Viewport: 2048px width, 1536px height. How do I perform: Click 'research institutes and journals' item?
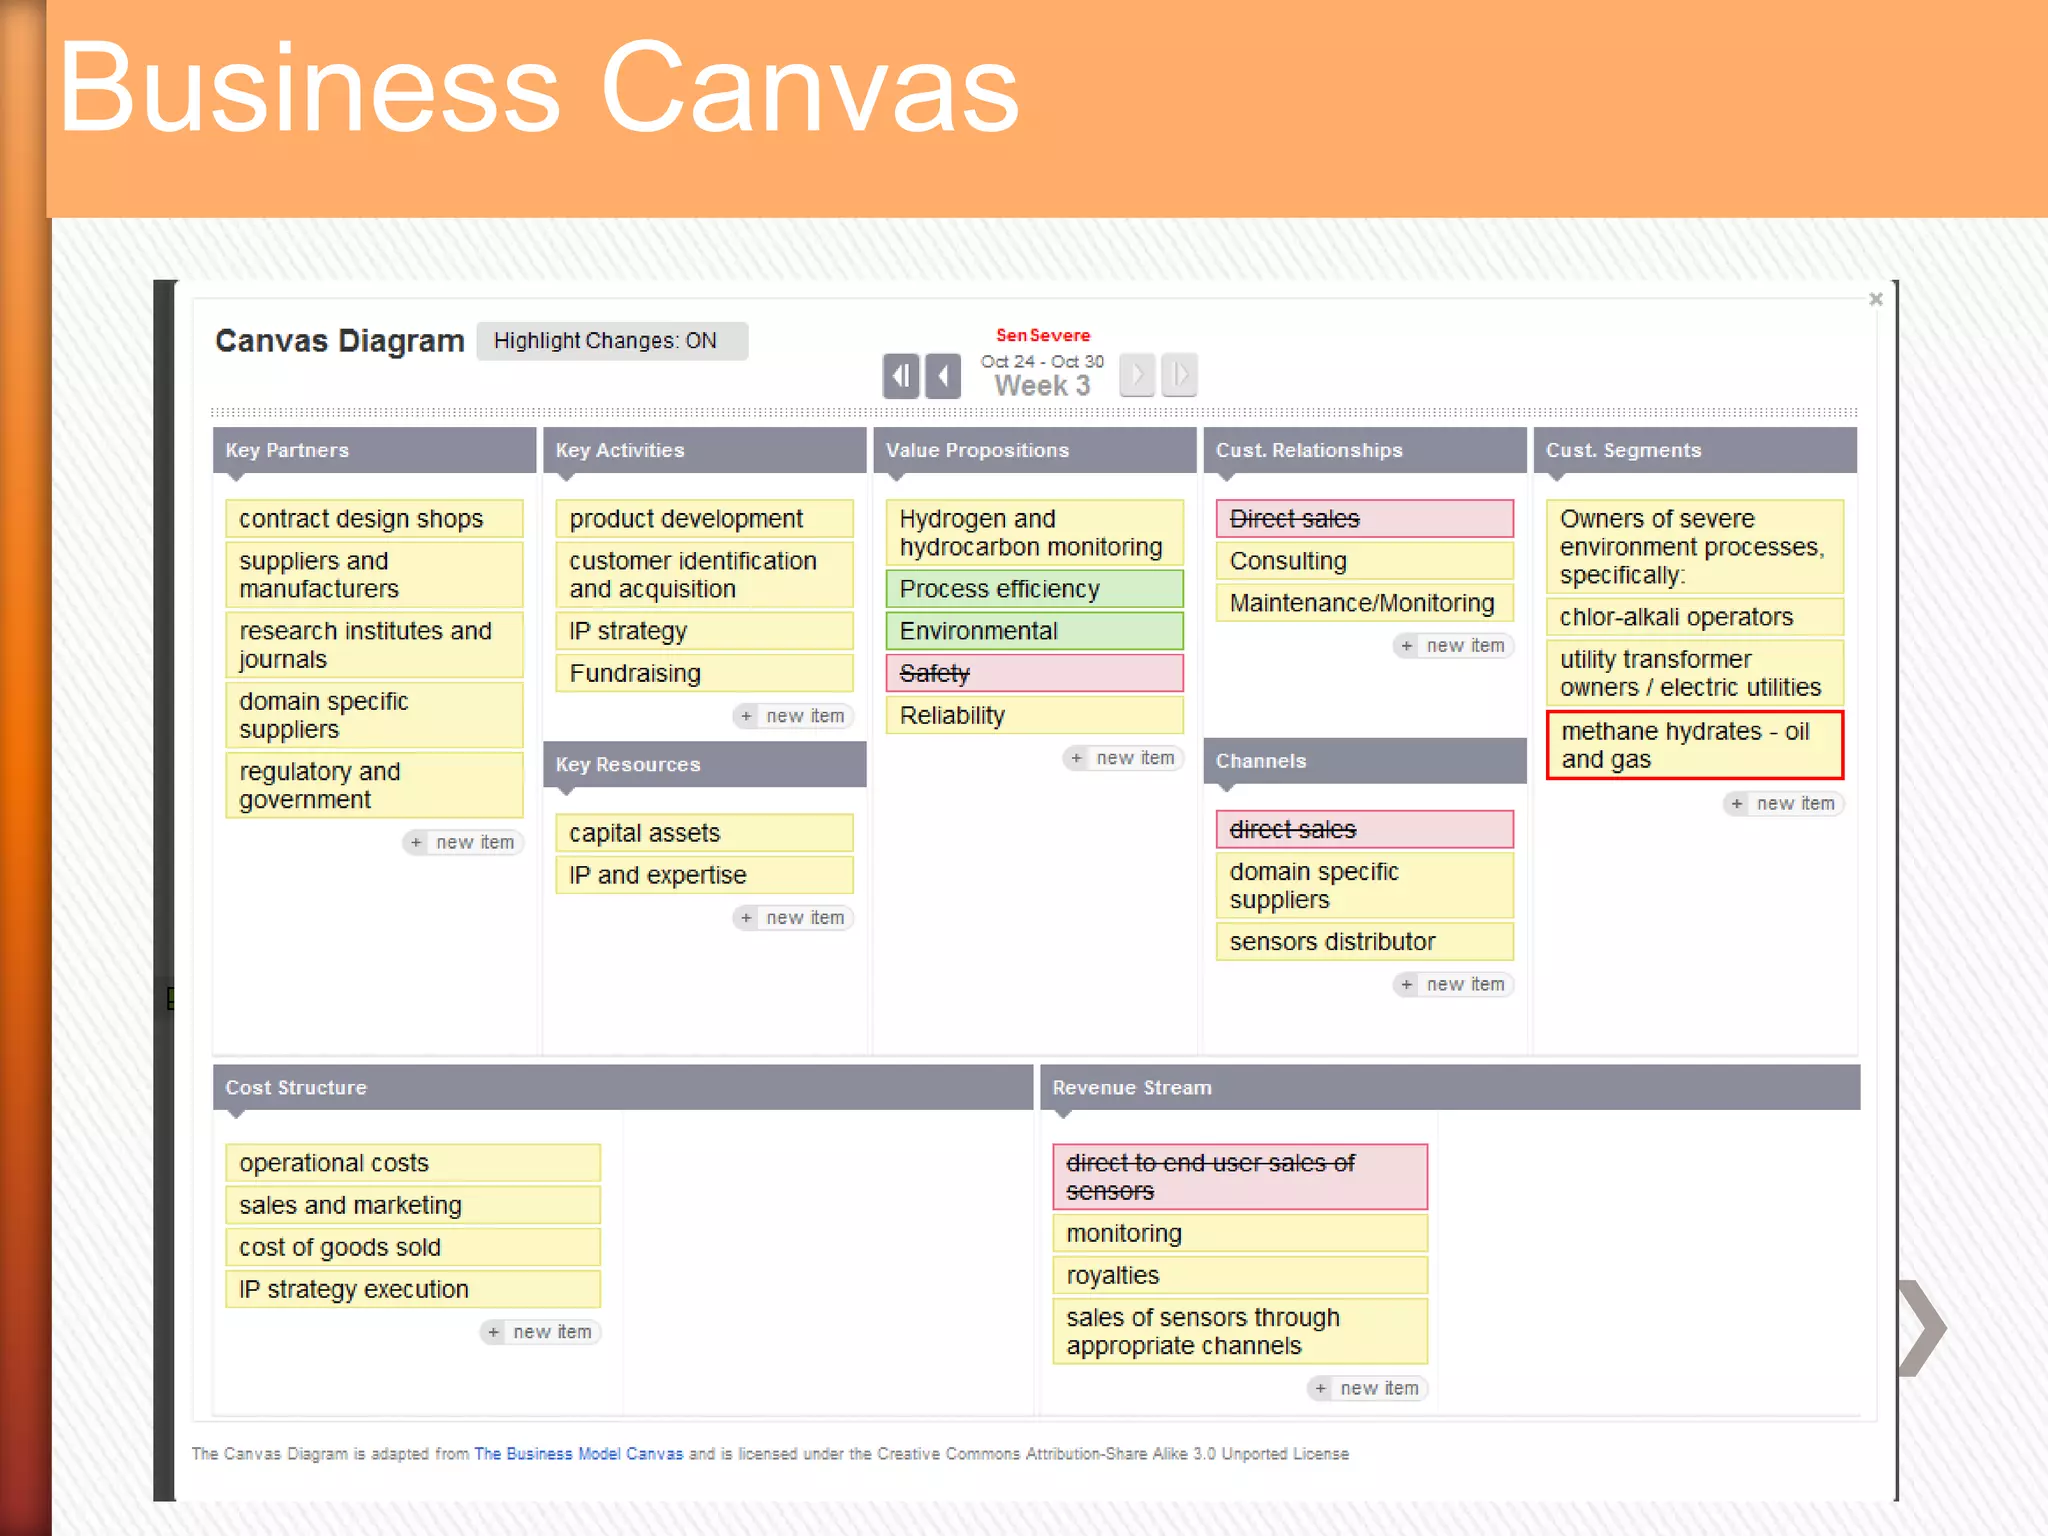[374, 645]
